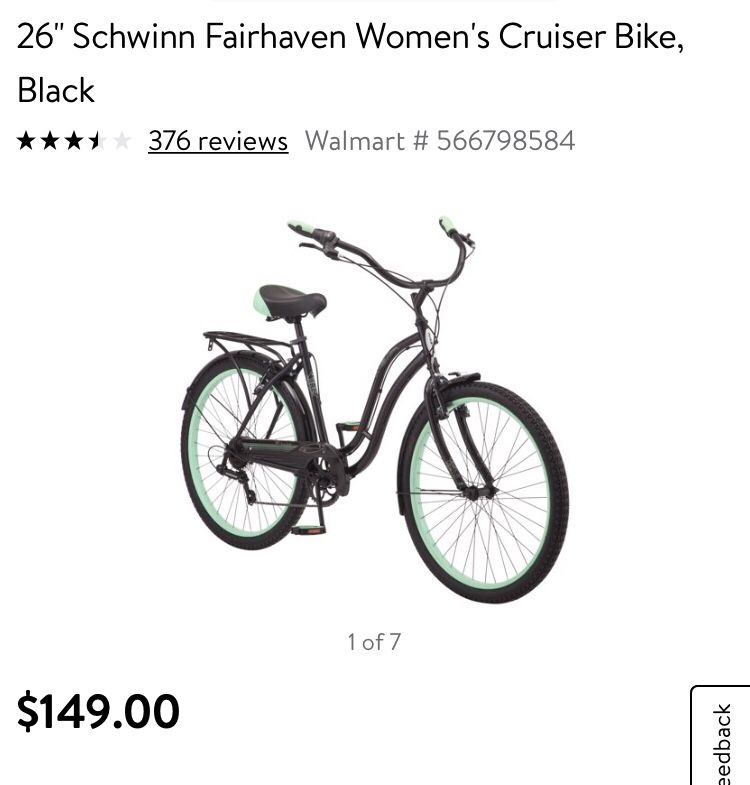Click the Walmart # 566798584 item number
Screen dimensions: 750x785
coord(440,141)
